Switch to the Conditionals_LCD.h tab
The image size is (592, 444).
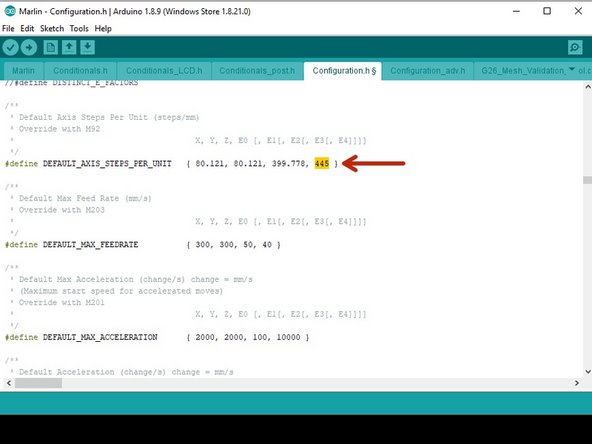click(x=164, y=71)
